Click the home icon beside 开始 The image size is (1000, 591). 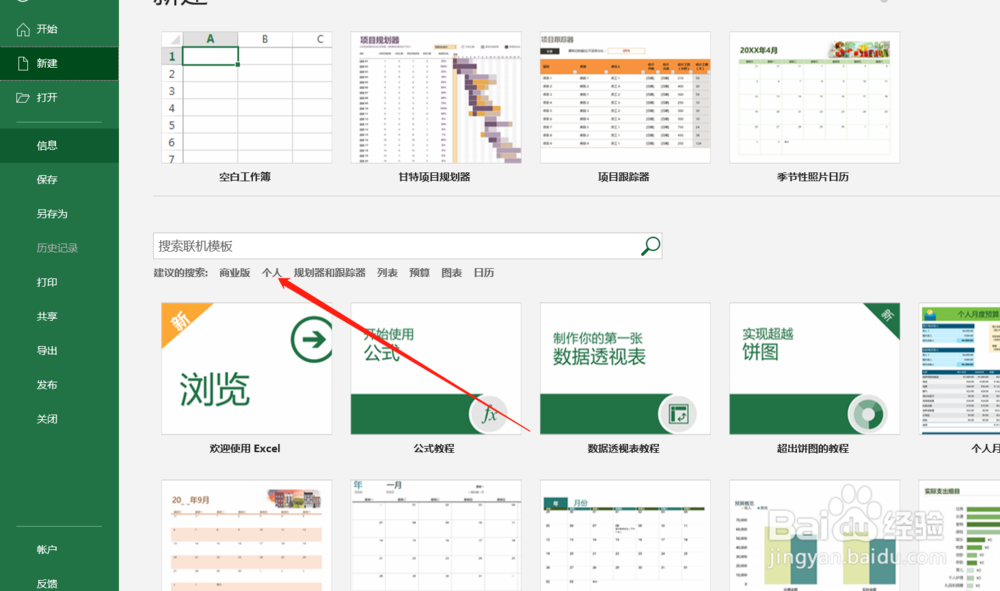point(23,29)
